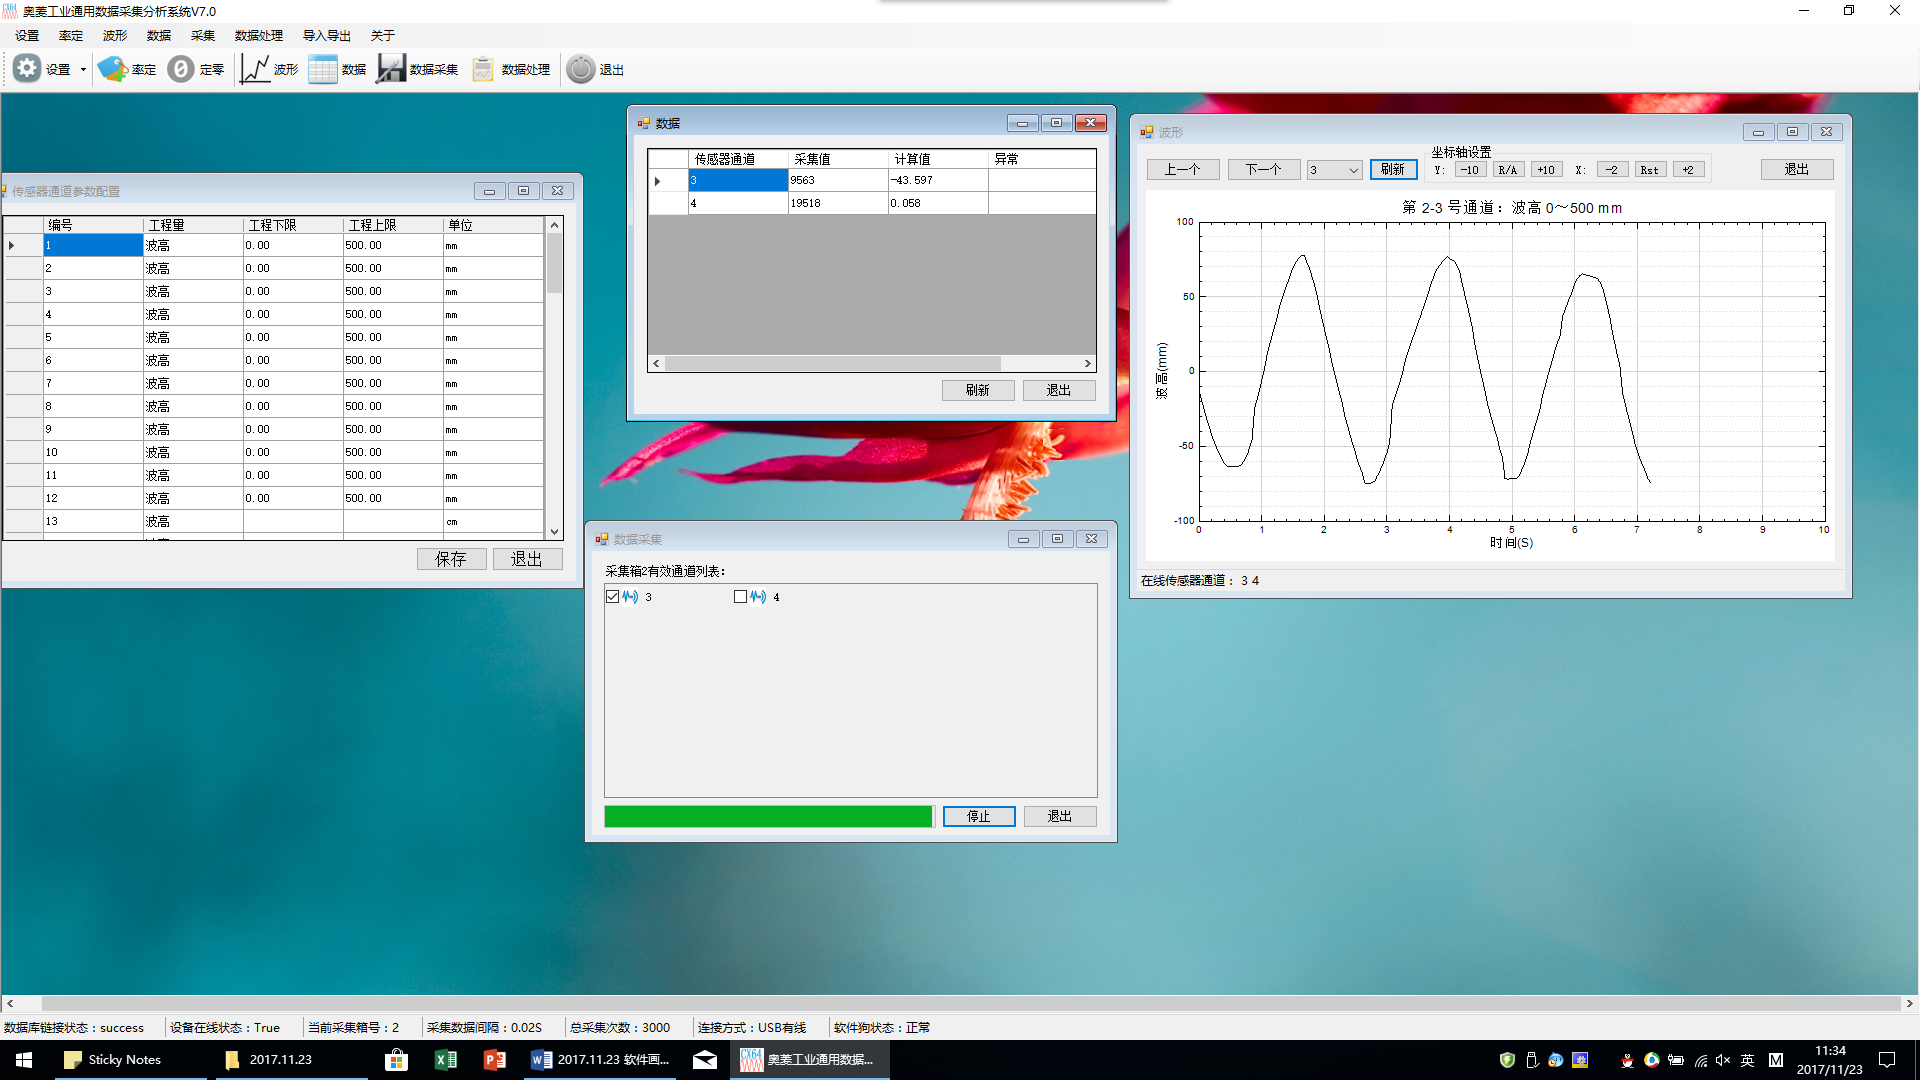This screenshot has width=1920, height=1080.
Task: Click the main window horizontal scrollbar right arrow
Action: coord(1909,1003)
